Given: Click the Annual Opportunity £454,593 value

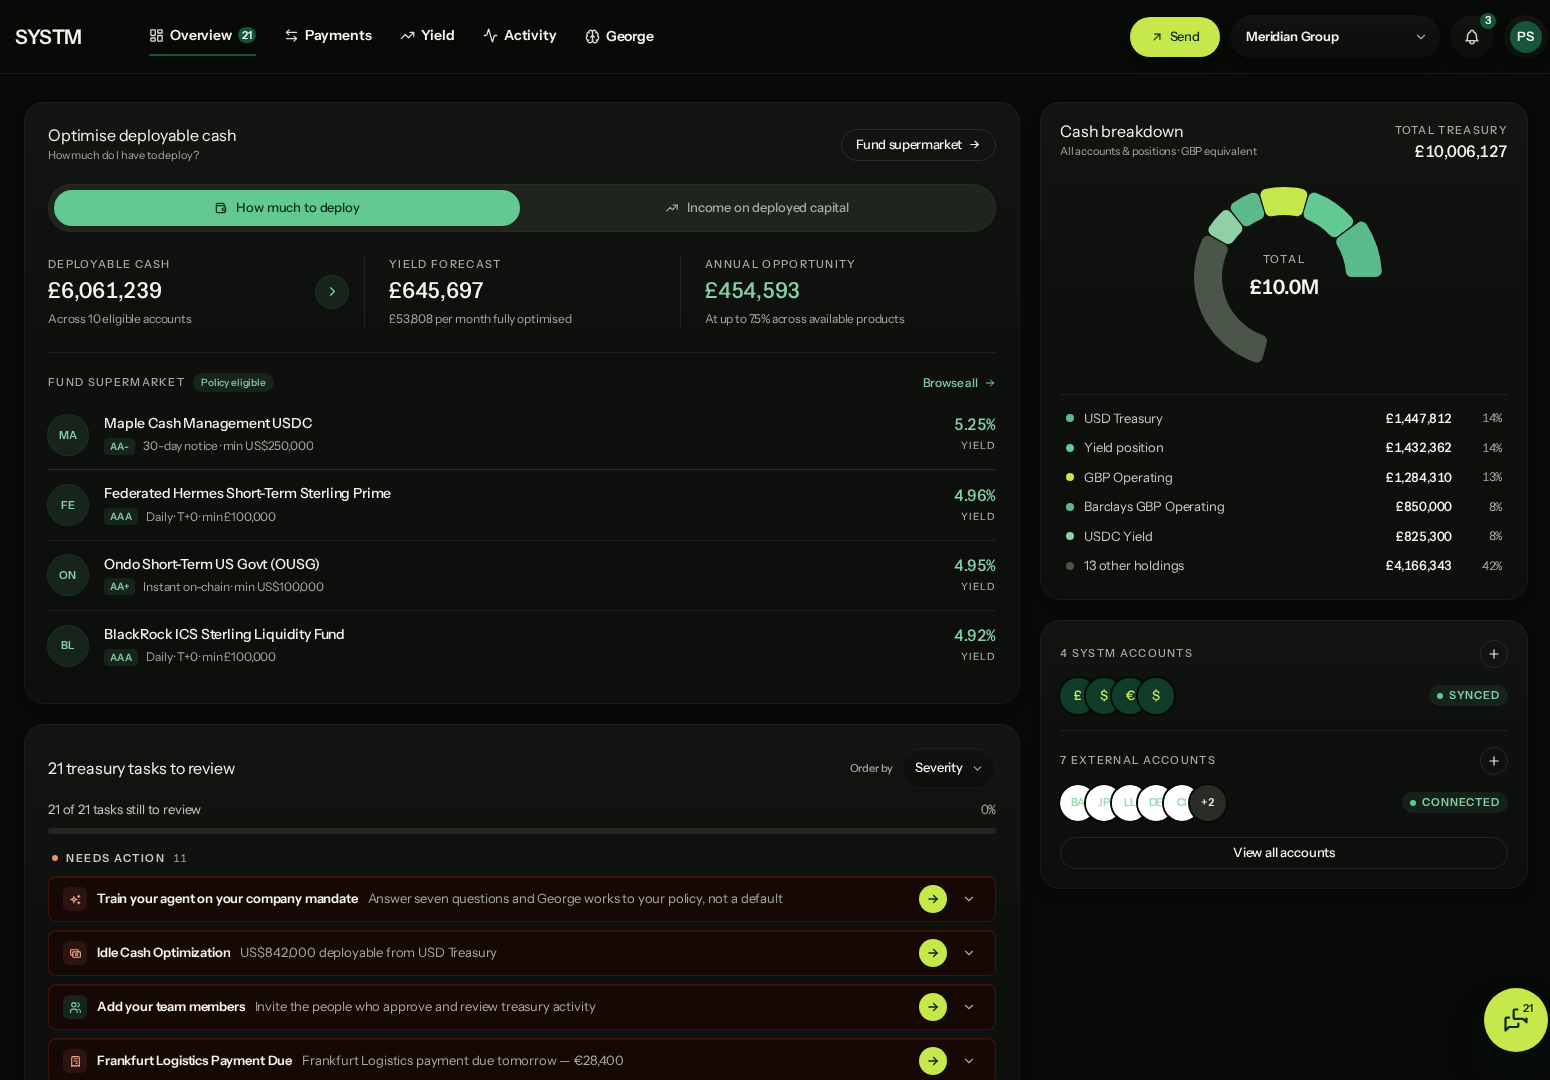Looking at the screenshot, I should point(752,291).
